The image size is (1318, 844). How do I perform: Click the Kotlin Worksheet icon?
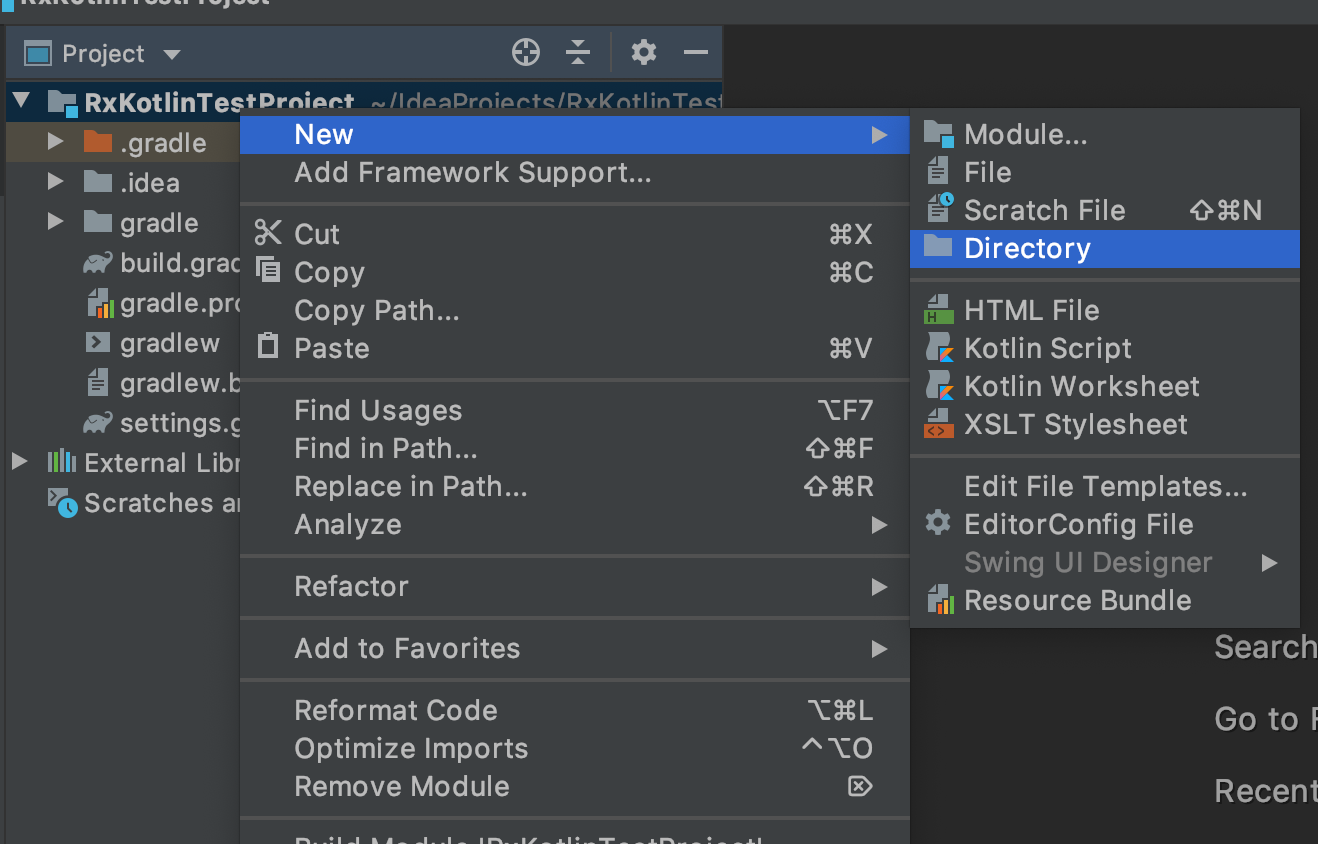coord(939,386)
